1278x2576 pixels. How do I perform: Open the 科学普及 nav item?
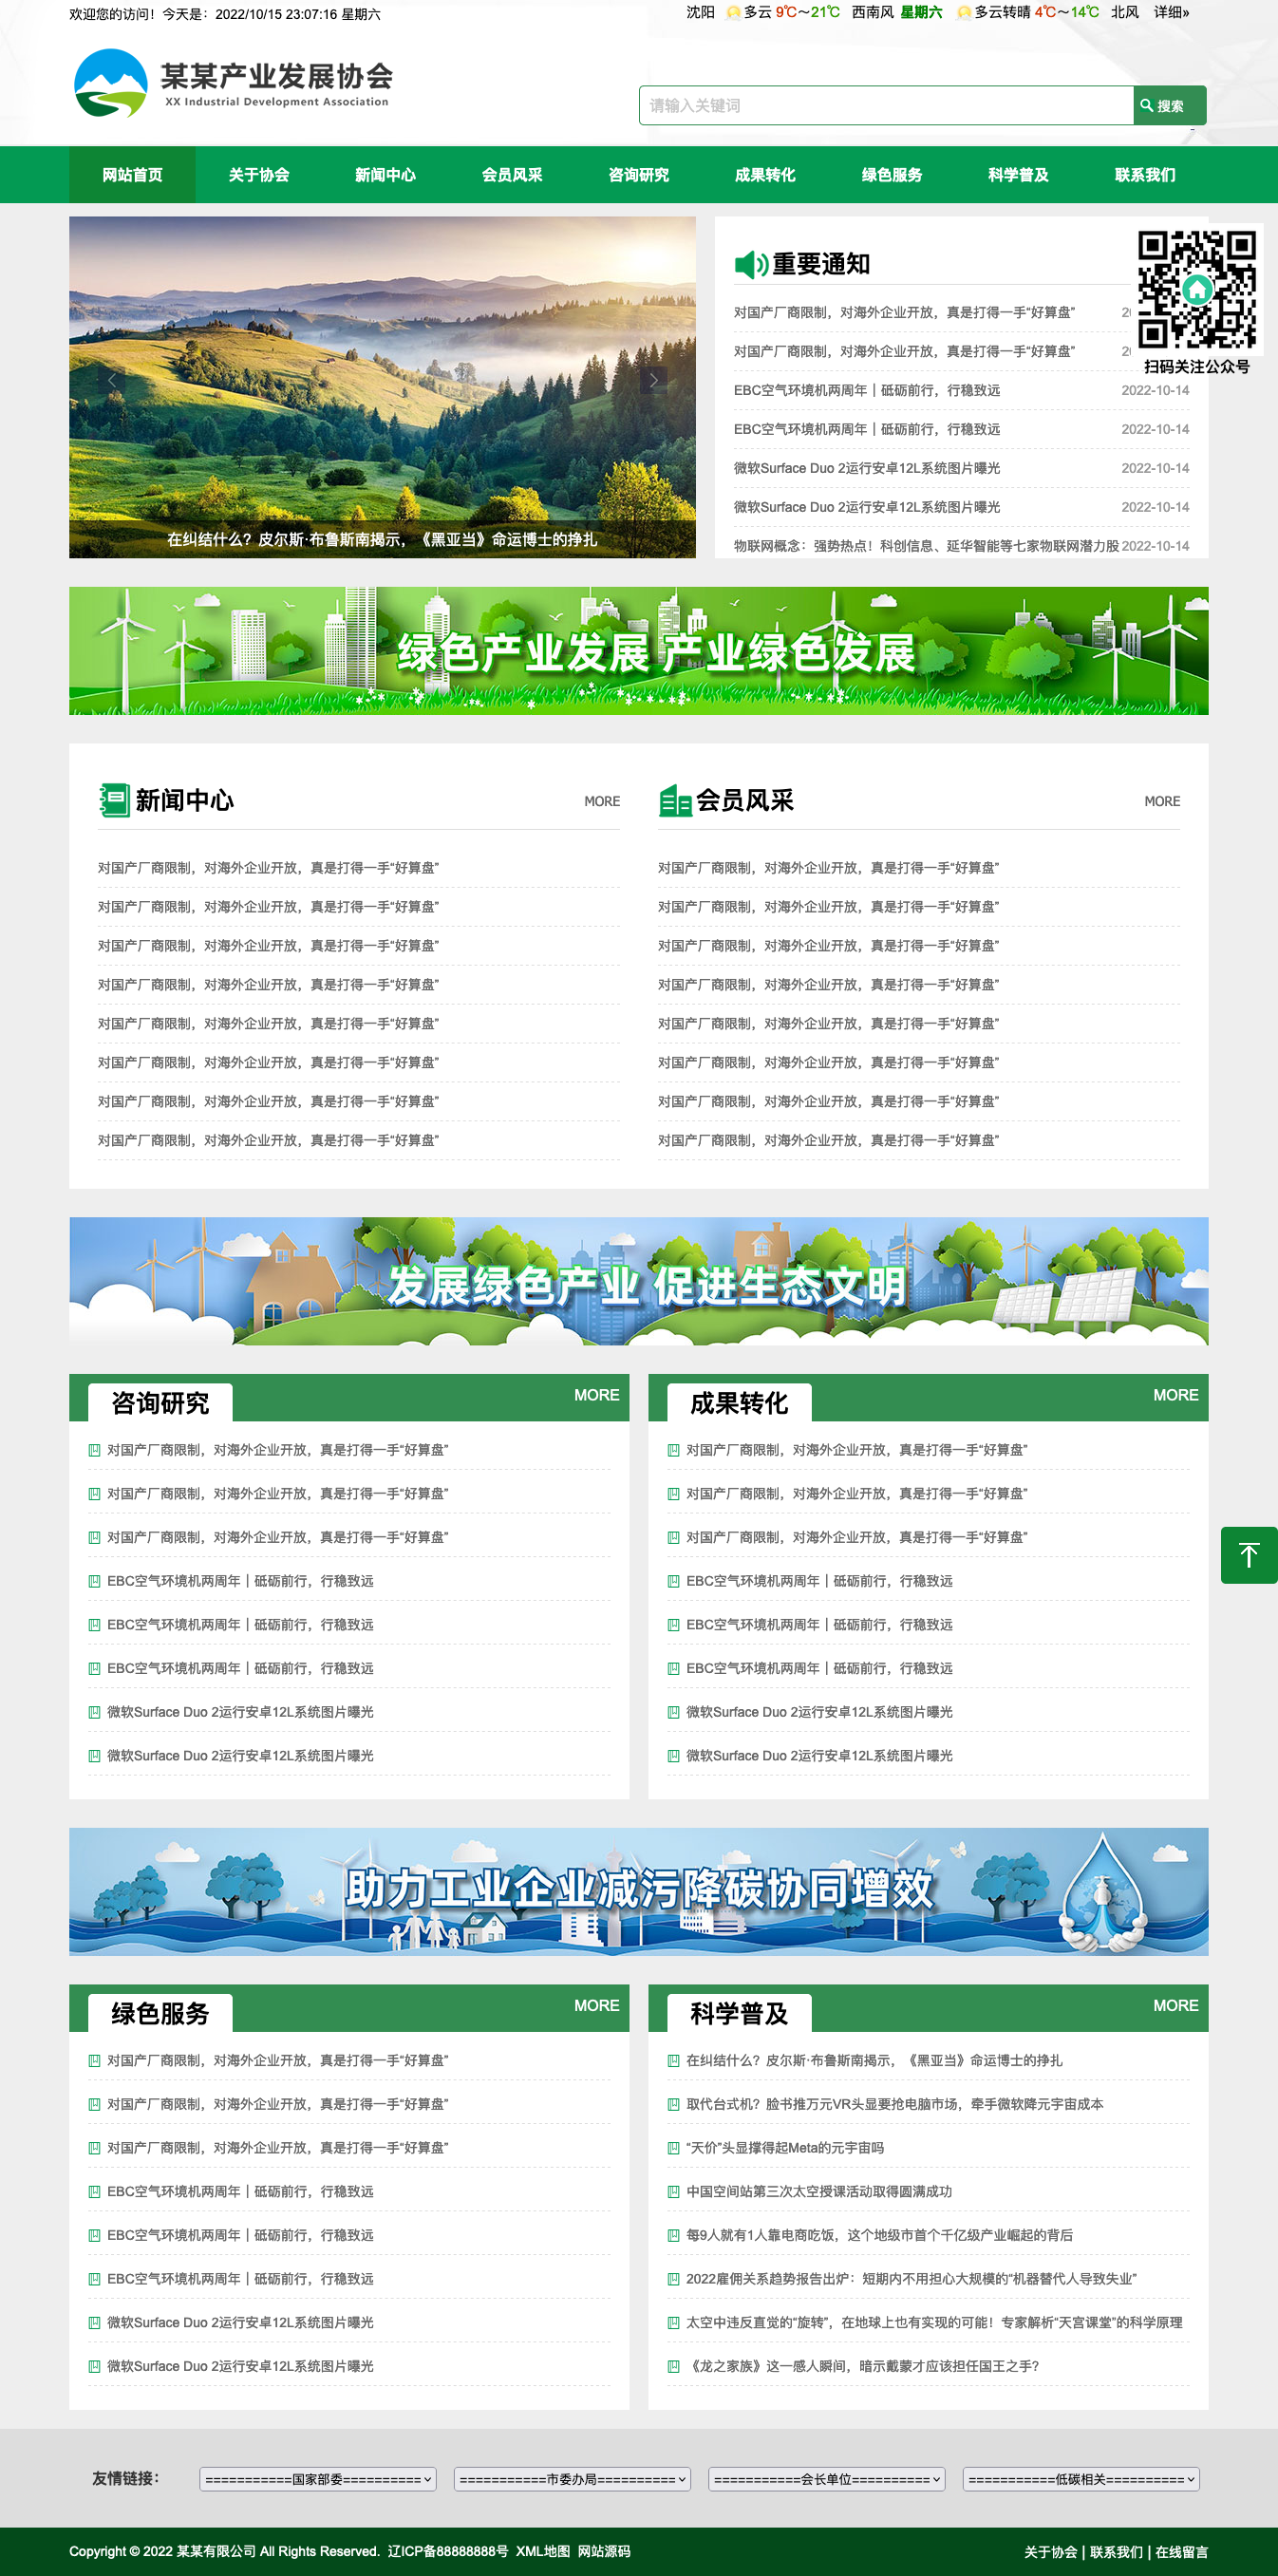[1018, 175]
